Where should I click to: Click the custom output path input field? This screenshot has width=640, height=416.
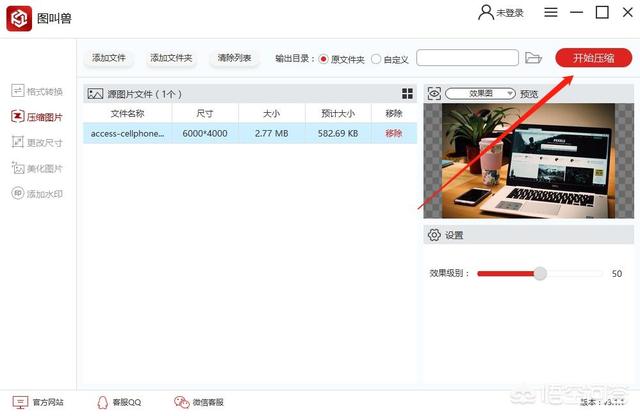(x=467, y=58)
